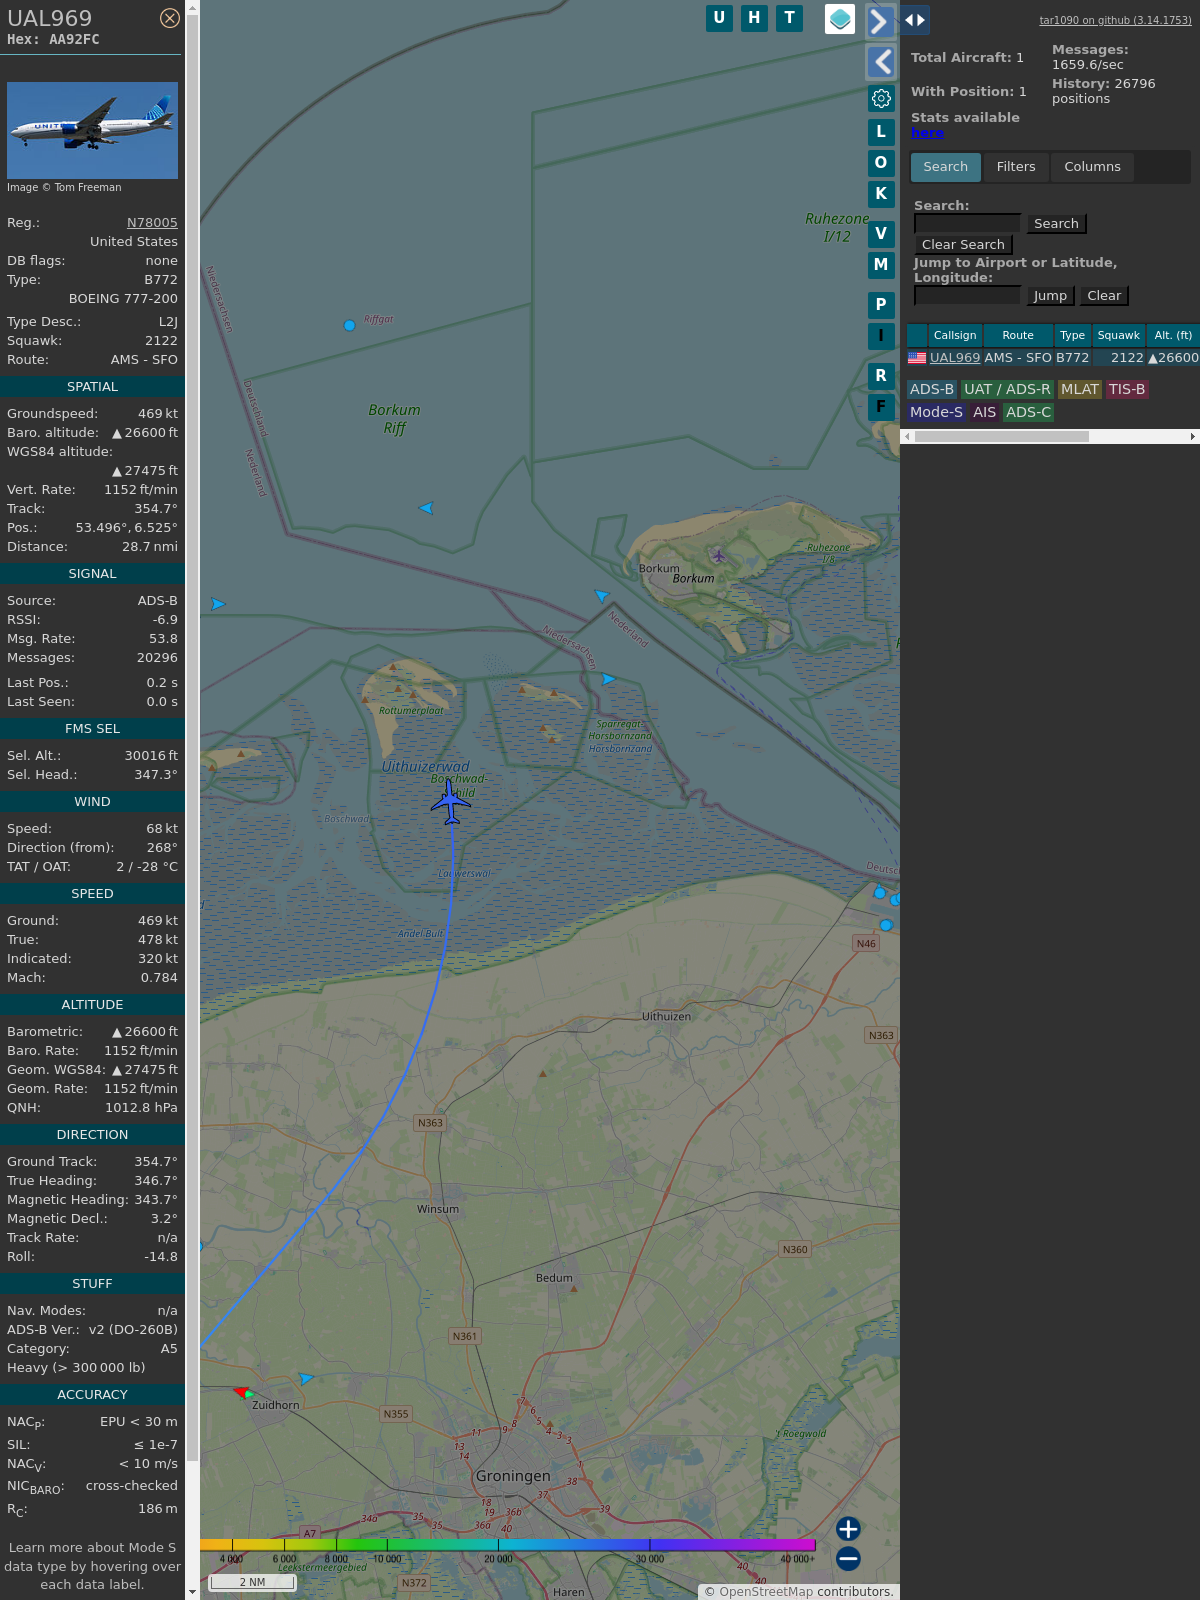The image size is (1200, 1600).
Task: Toggle the ADS-B source legend
Action: tap(932, 389)
